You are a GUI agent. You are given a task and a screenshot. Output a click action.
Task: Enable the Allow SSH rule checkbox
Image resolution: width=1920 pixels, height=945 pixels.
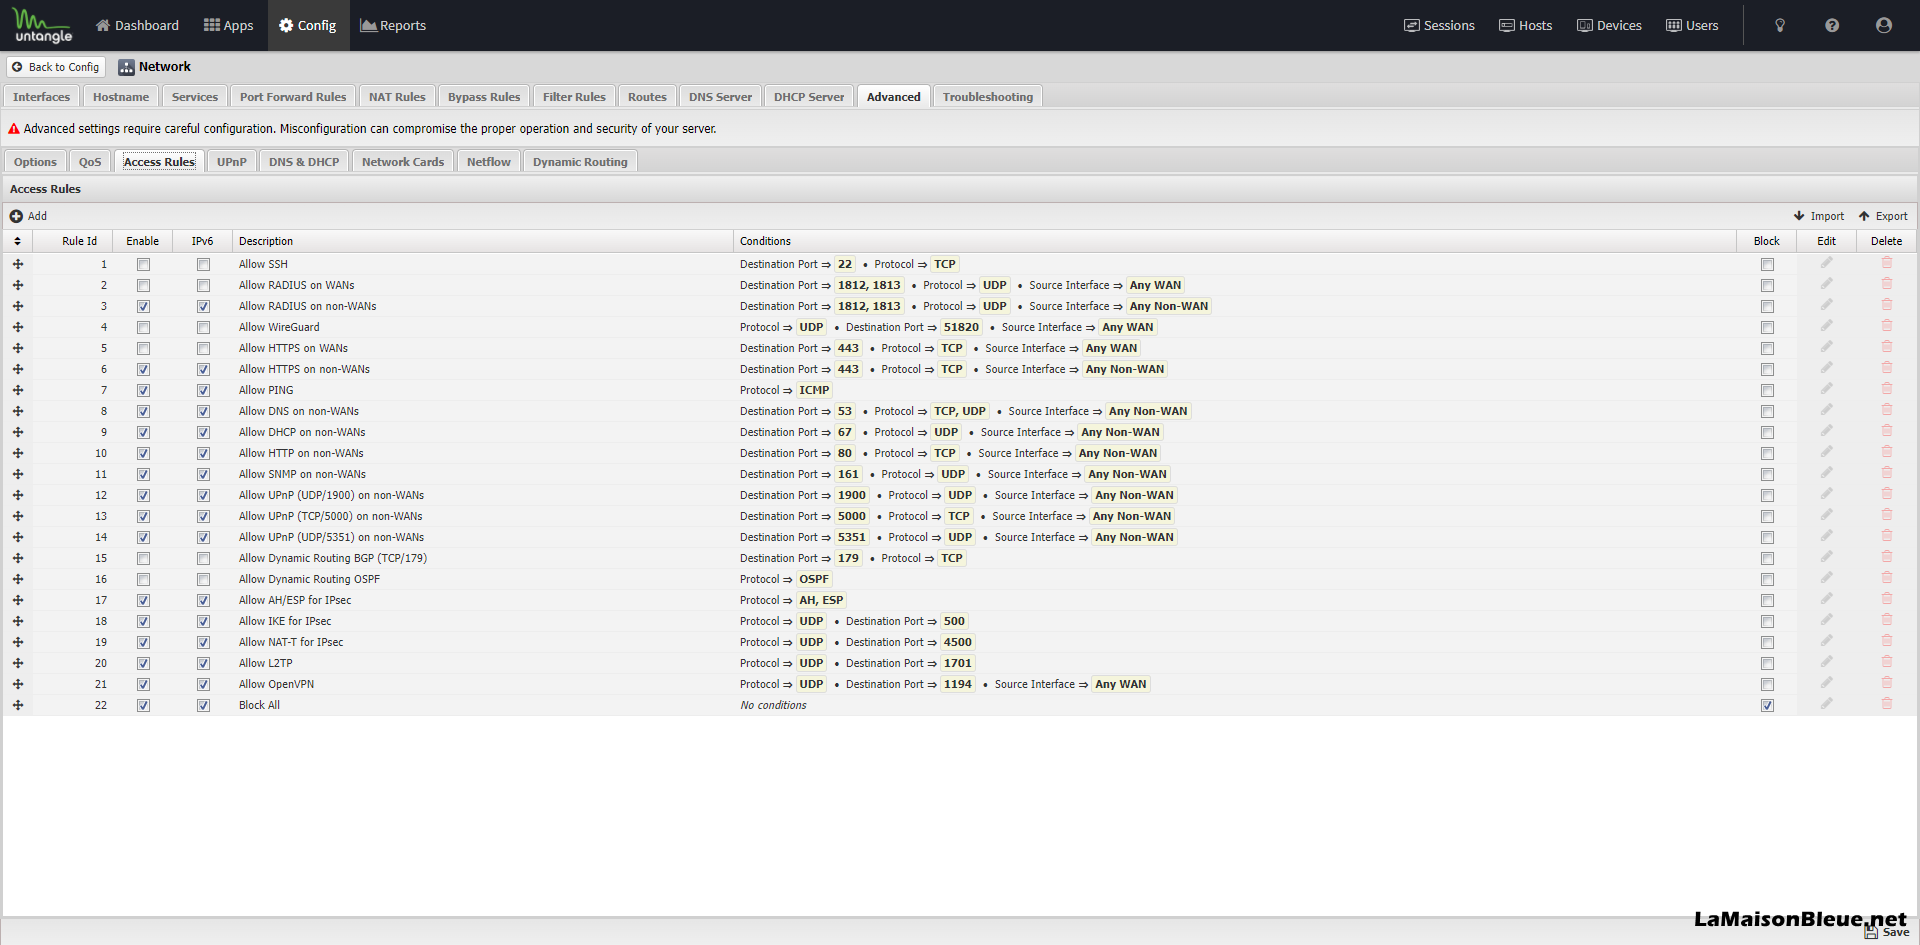pos(143,265)
